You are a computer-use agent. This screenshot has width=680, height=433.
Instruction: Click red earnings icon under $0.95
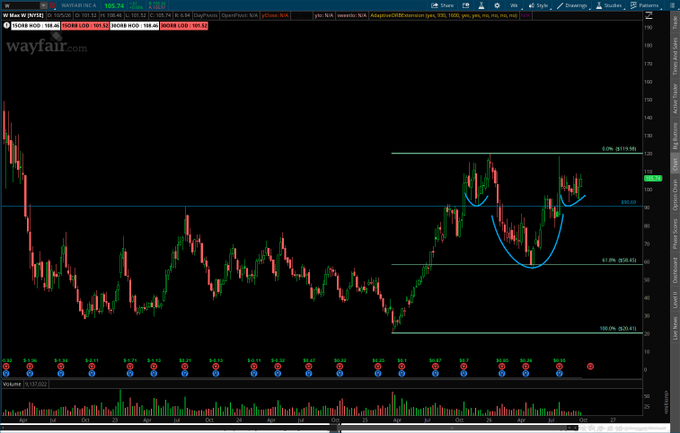559,367
